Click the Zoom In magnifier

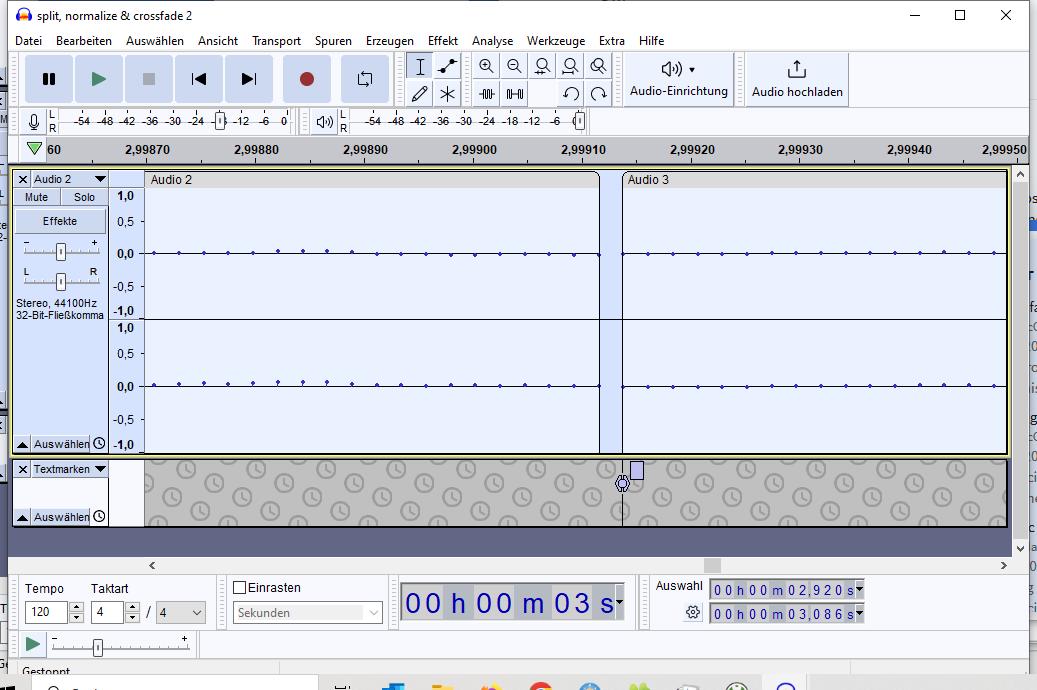(486, 67)
